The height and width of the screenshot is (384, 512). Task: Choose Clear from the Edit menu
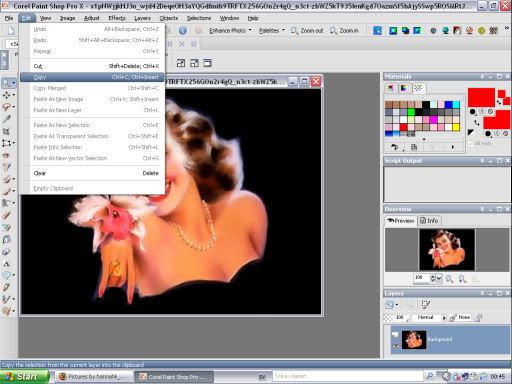[92, 173]
